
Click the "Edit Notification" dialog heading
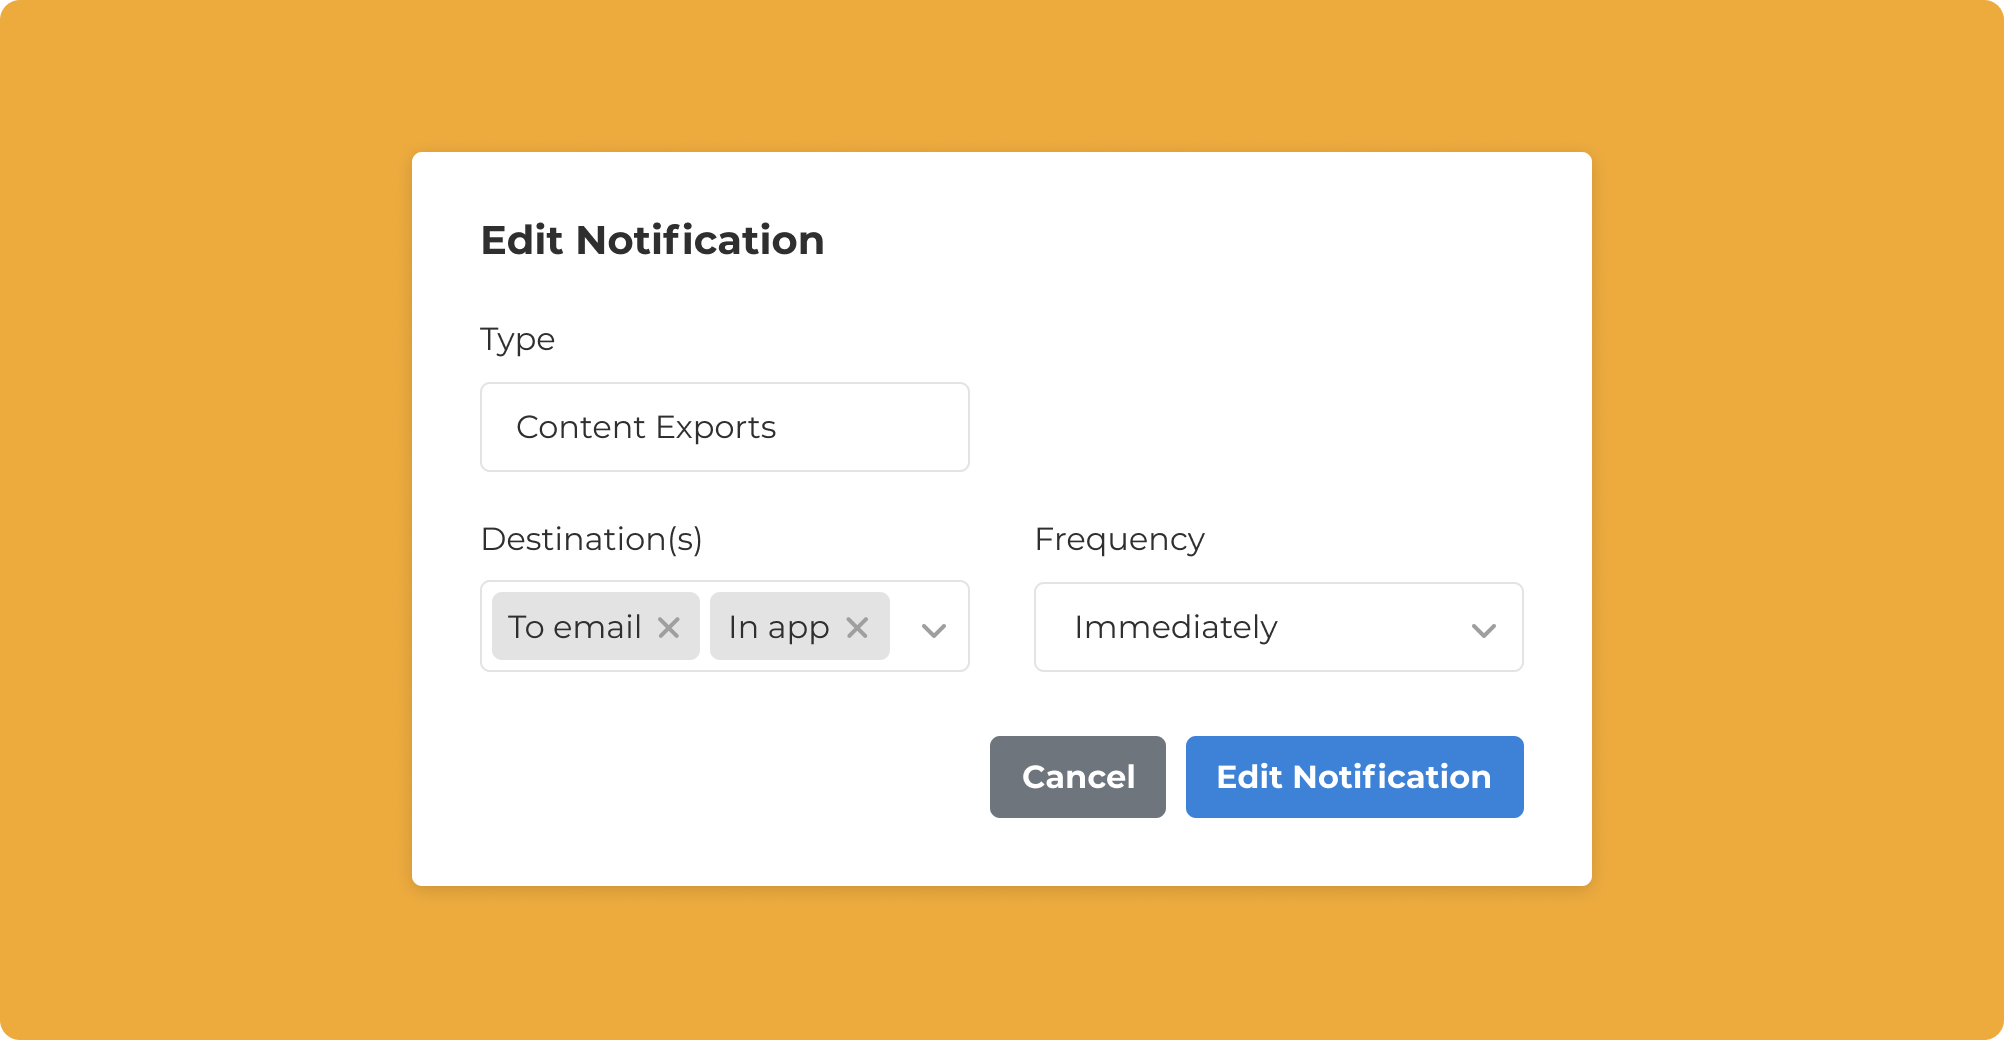[652, 240]
